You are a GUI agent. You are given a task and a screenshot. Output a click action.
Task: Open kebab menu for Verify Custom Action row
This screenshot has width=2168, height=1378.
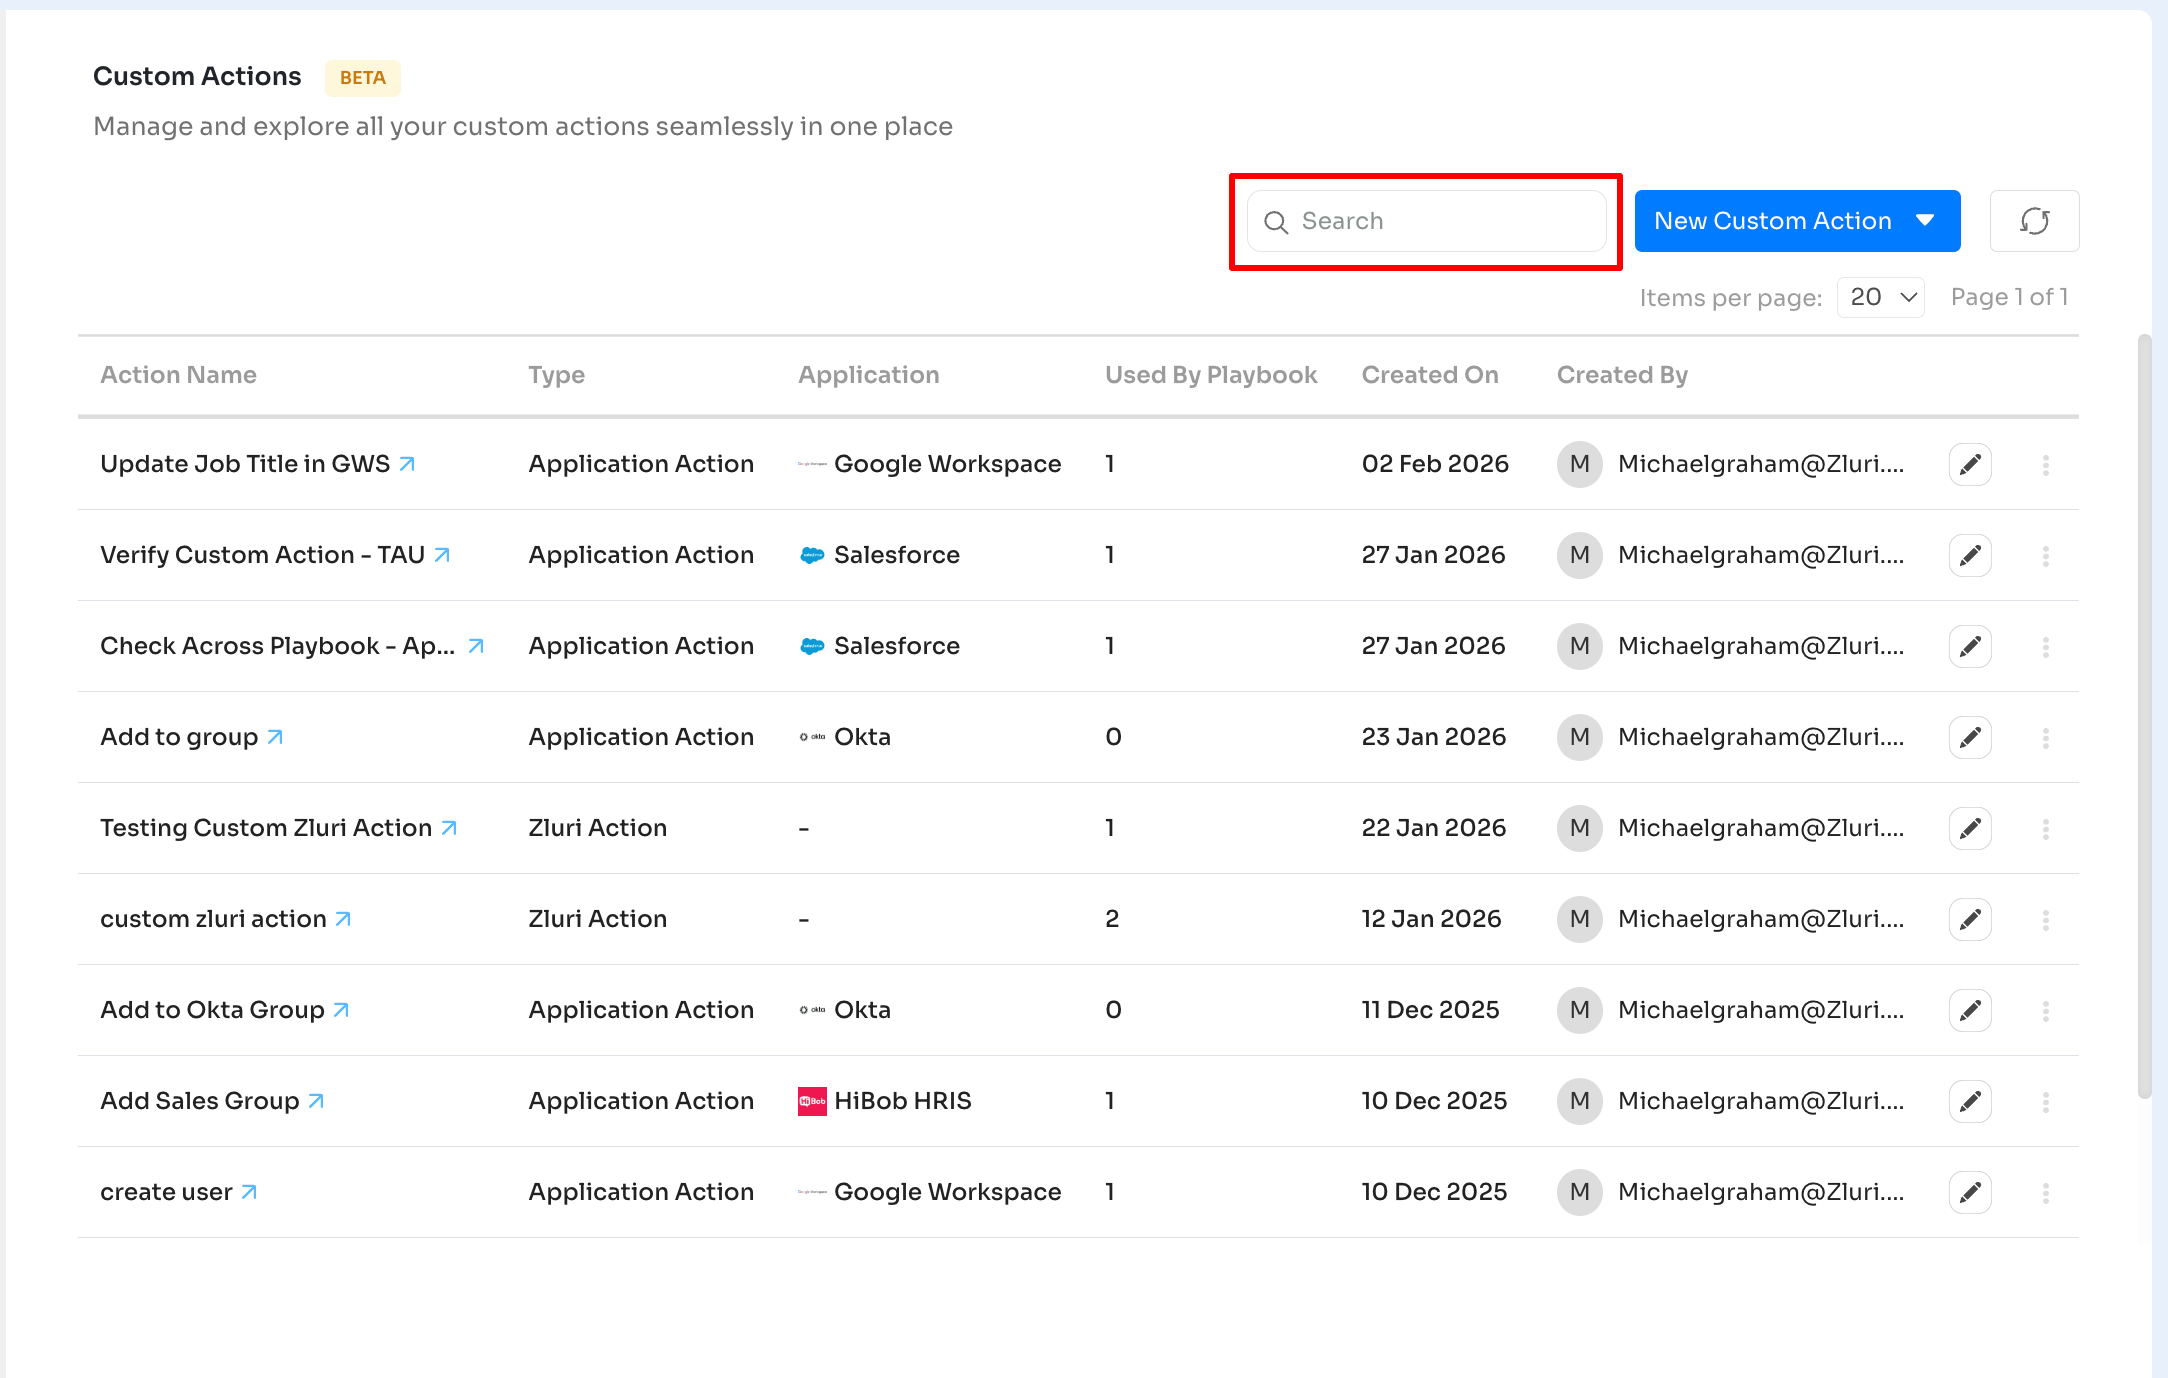pyautogui.click(x=2045, y=556)
